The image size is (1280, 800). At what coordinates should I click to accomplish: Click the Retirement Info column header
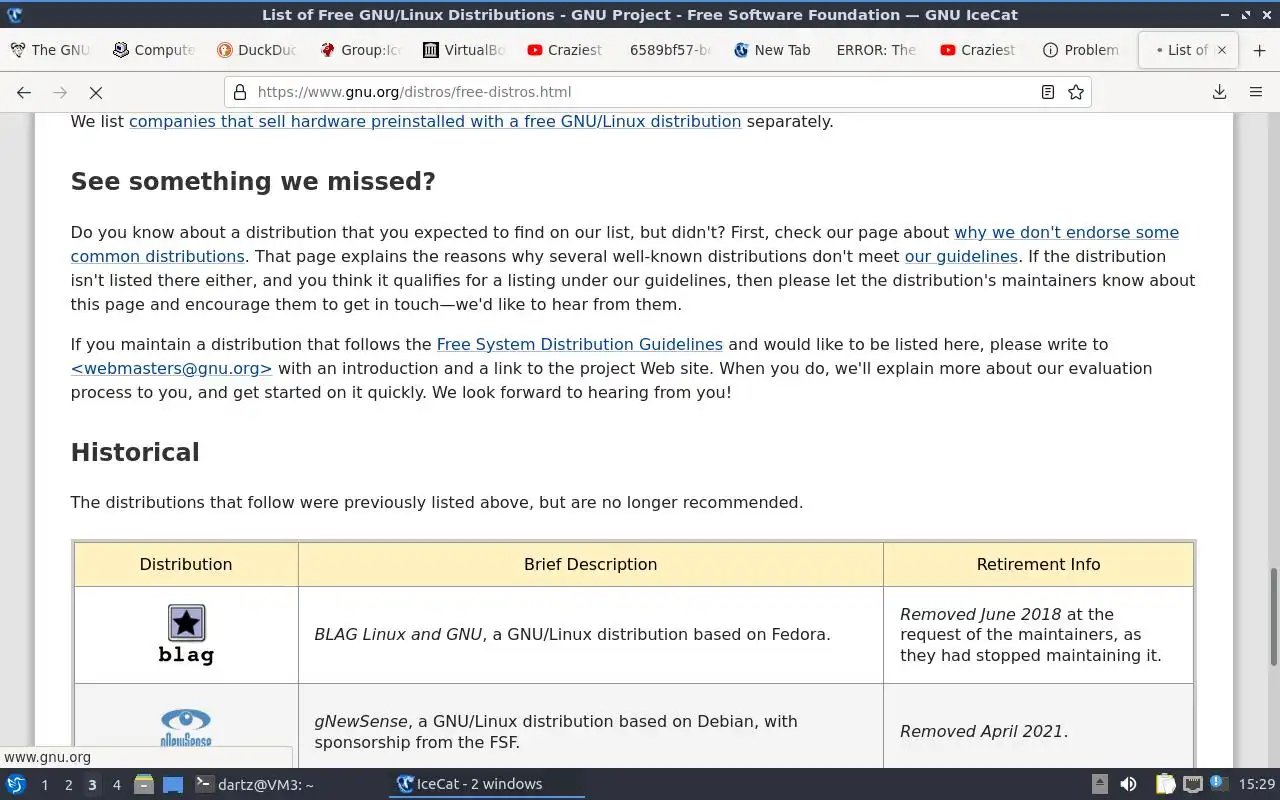1038,564
